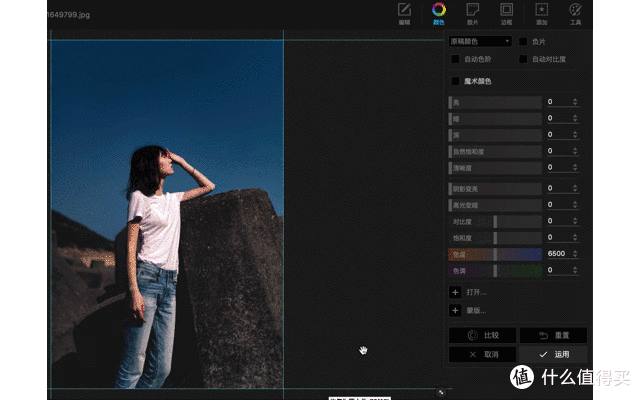640x400 pixels.
Task: Open the 胶片 film icon
Action: point(473,10)
